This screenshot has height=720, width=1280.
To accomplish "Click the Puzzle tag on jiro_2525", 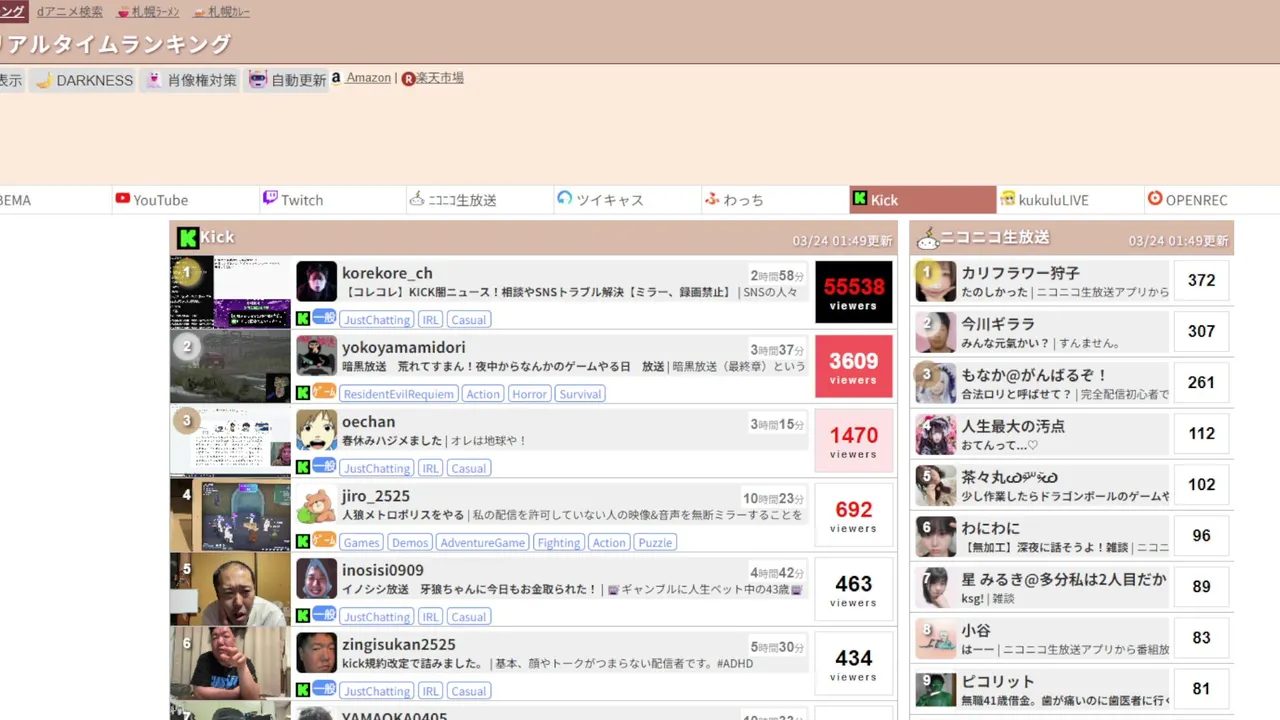I will pos(655,542).
